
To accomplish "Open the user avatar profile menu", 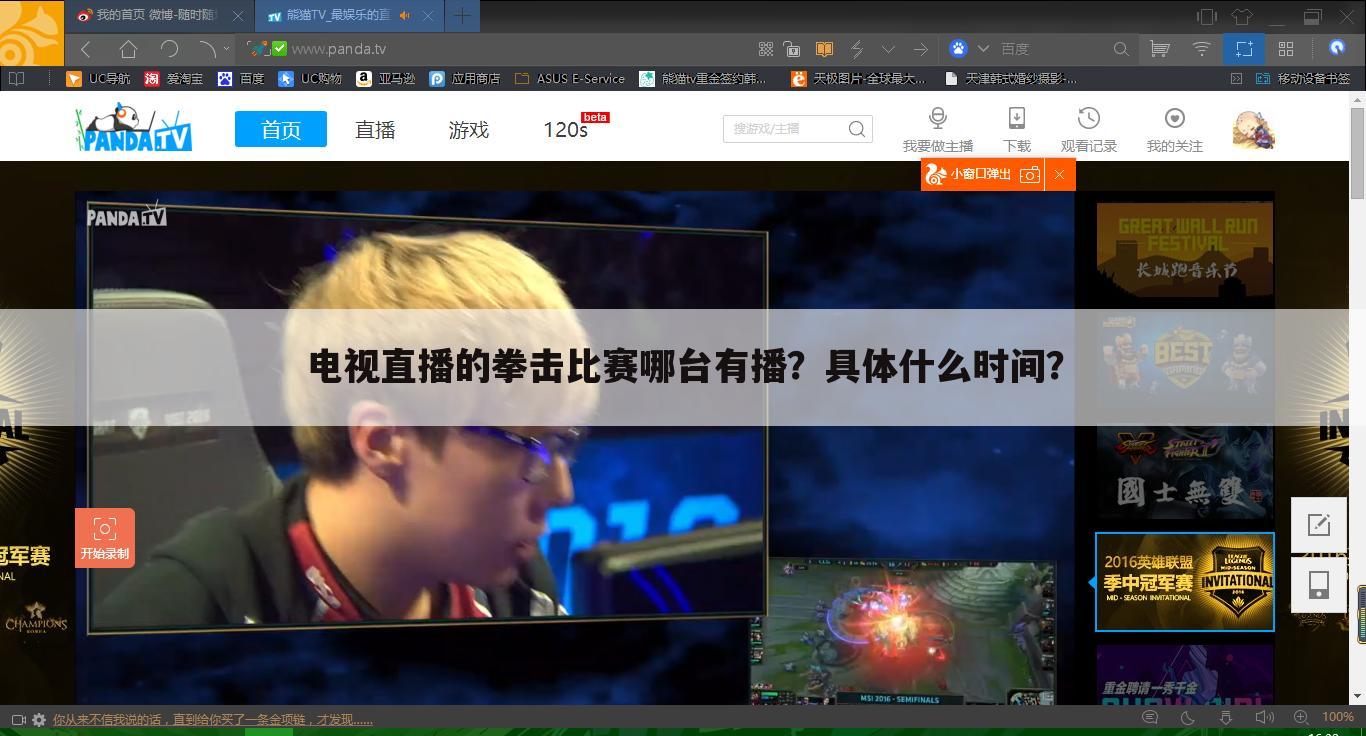I will [1254, 129].
